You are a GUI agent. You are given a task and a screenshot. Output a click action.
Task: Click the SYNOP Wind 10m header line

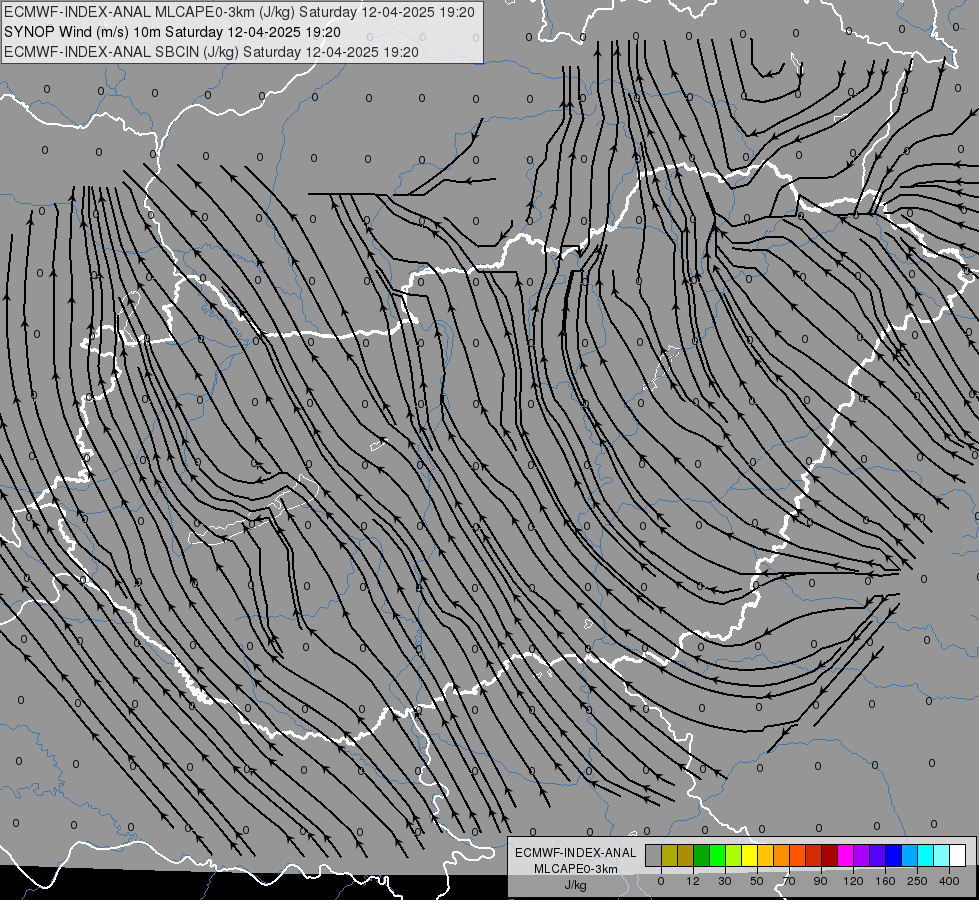[172, 32]
